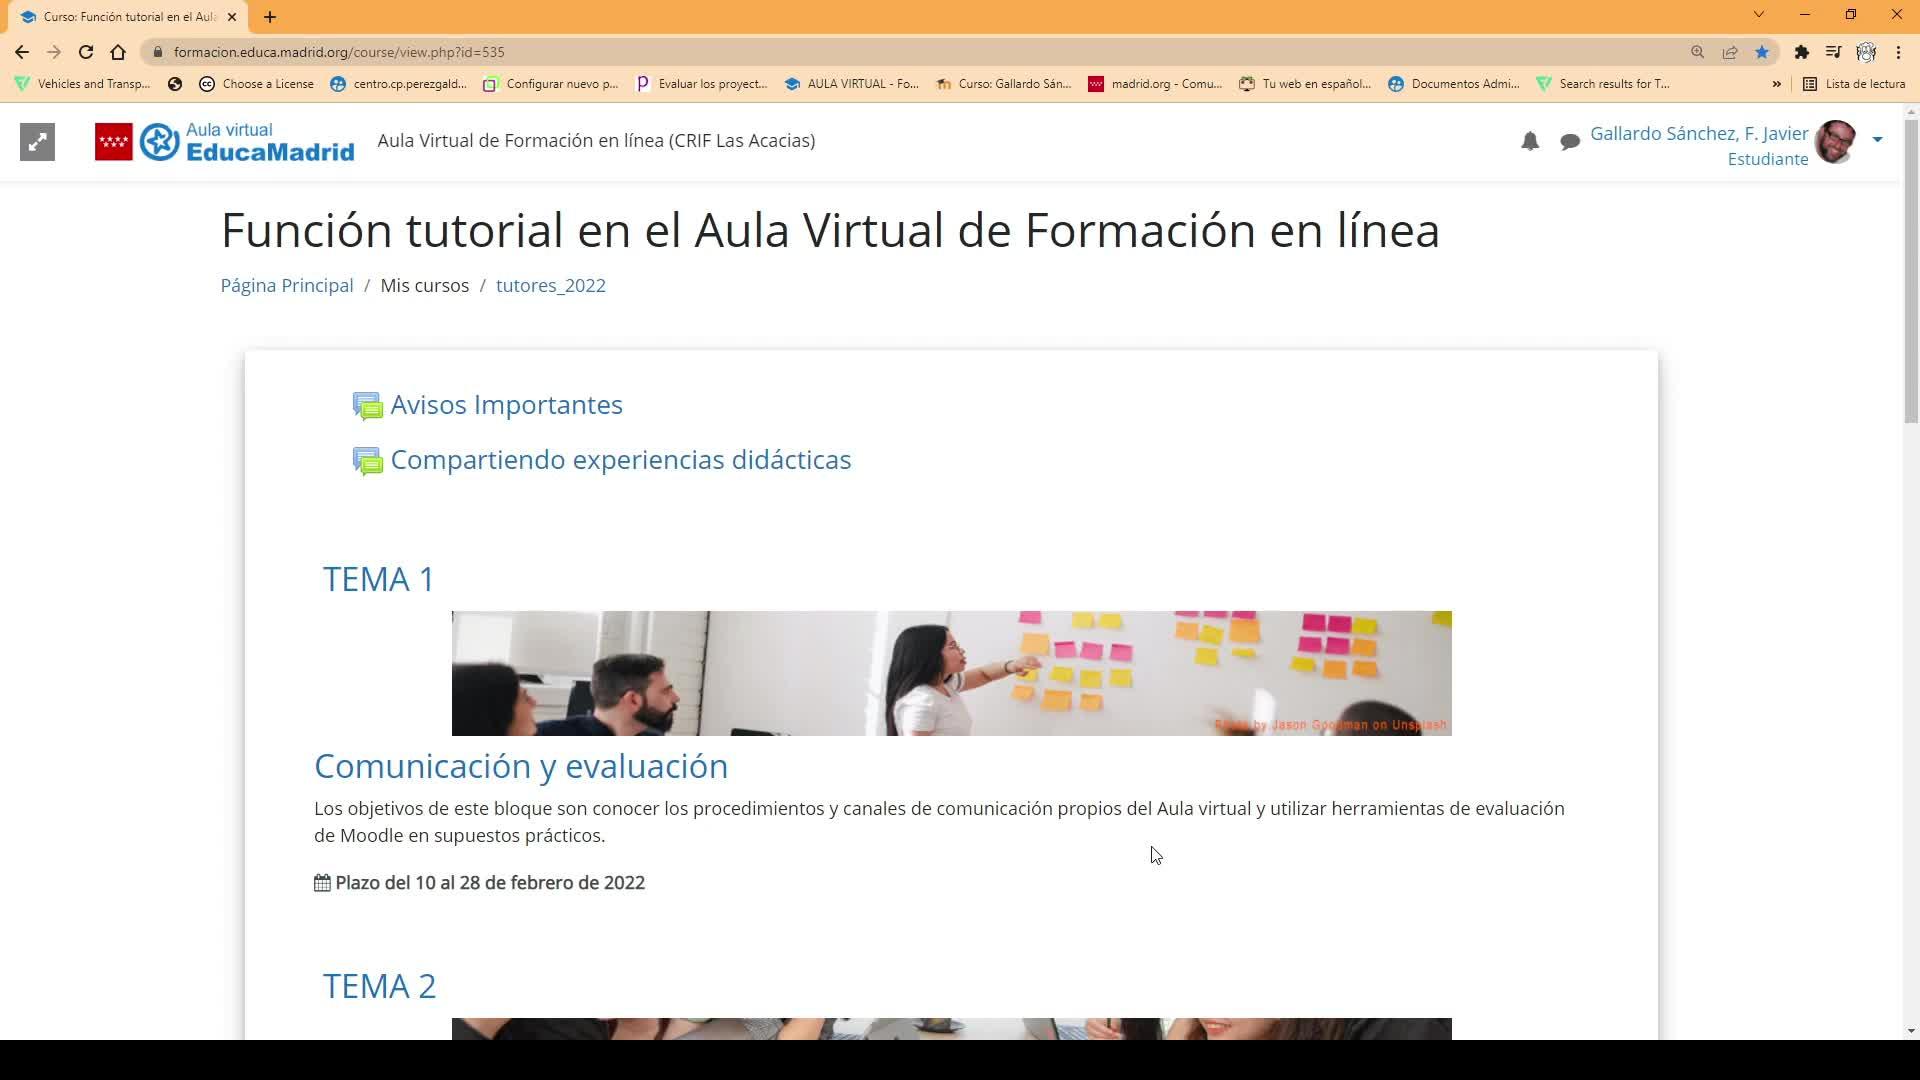Open tutores_2022 breadcrumb link
The height and width of the screenshot is (1080, 1920).
click(550, 286)
